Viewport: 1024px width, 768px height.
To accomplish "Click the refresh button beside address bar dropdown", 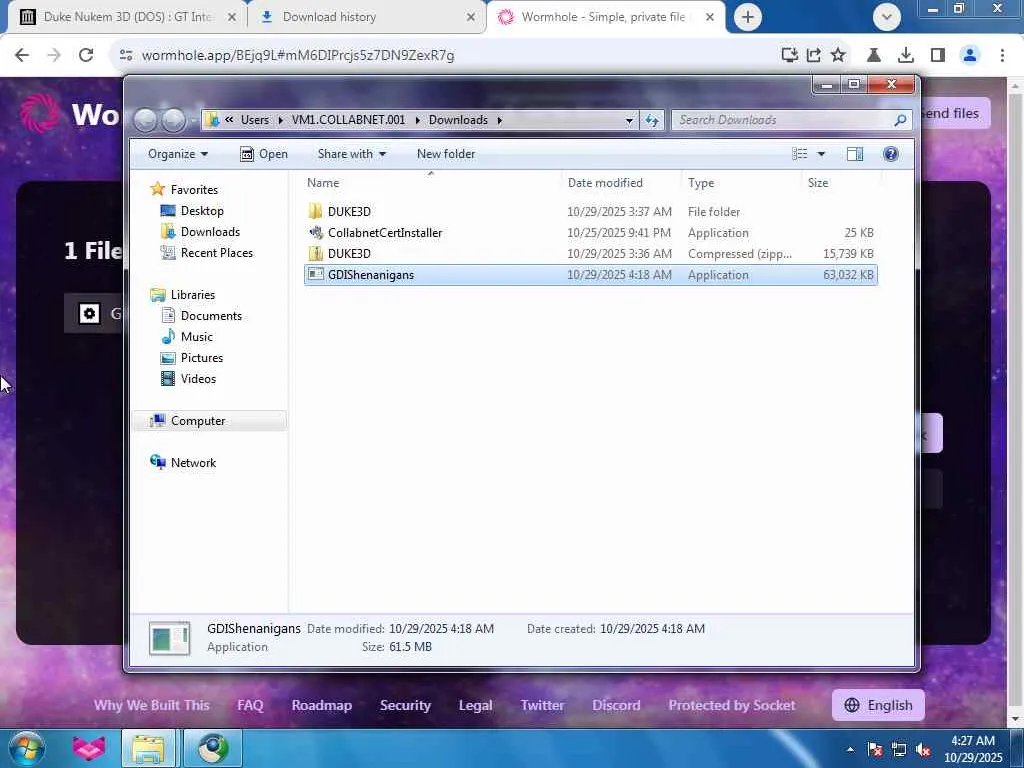I will pyautogui.click(x=652, y=120).
